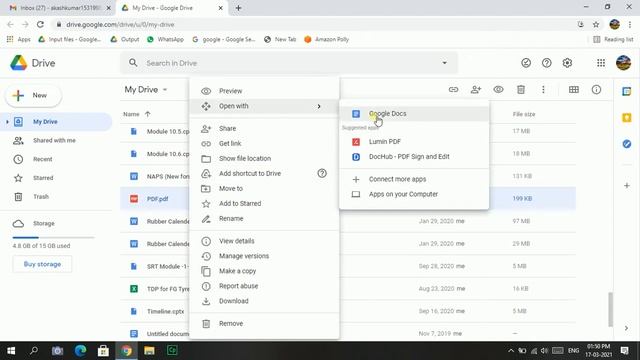
Task: Choose Report abuse
Action: (x=264, y=286)
